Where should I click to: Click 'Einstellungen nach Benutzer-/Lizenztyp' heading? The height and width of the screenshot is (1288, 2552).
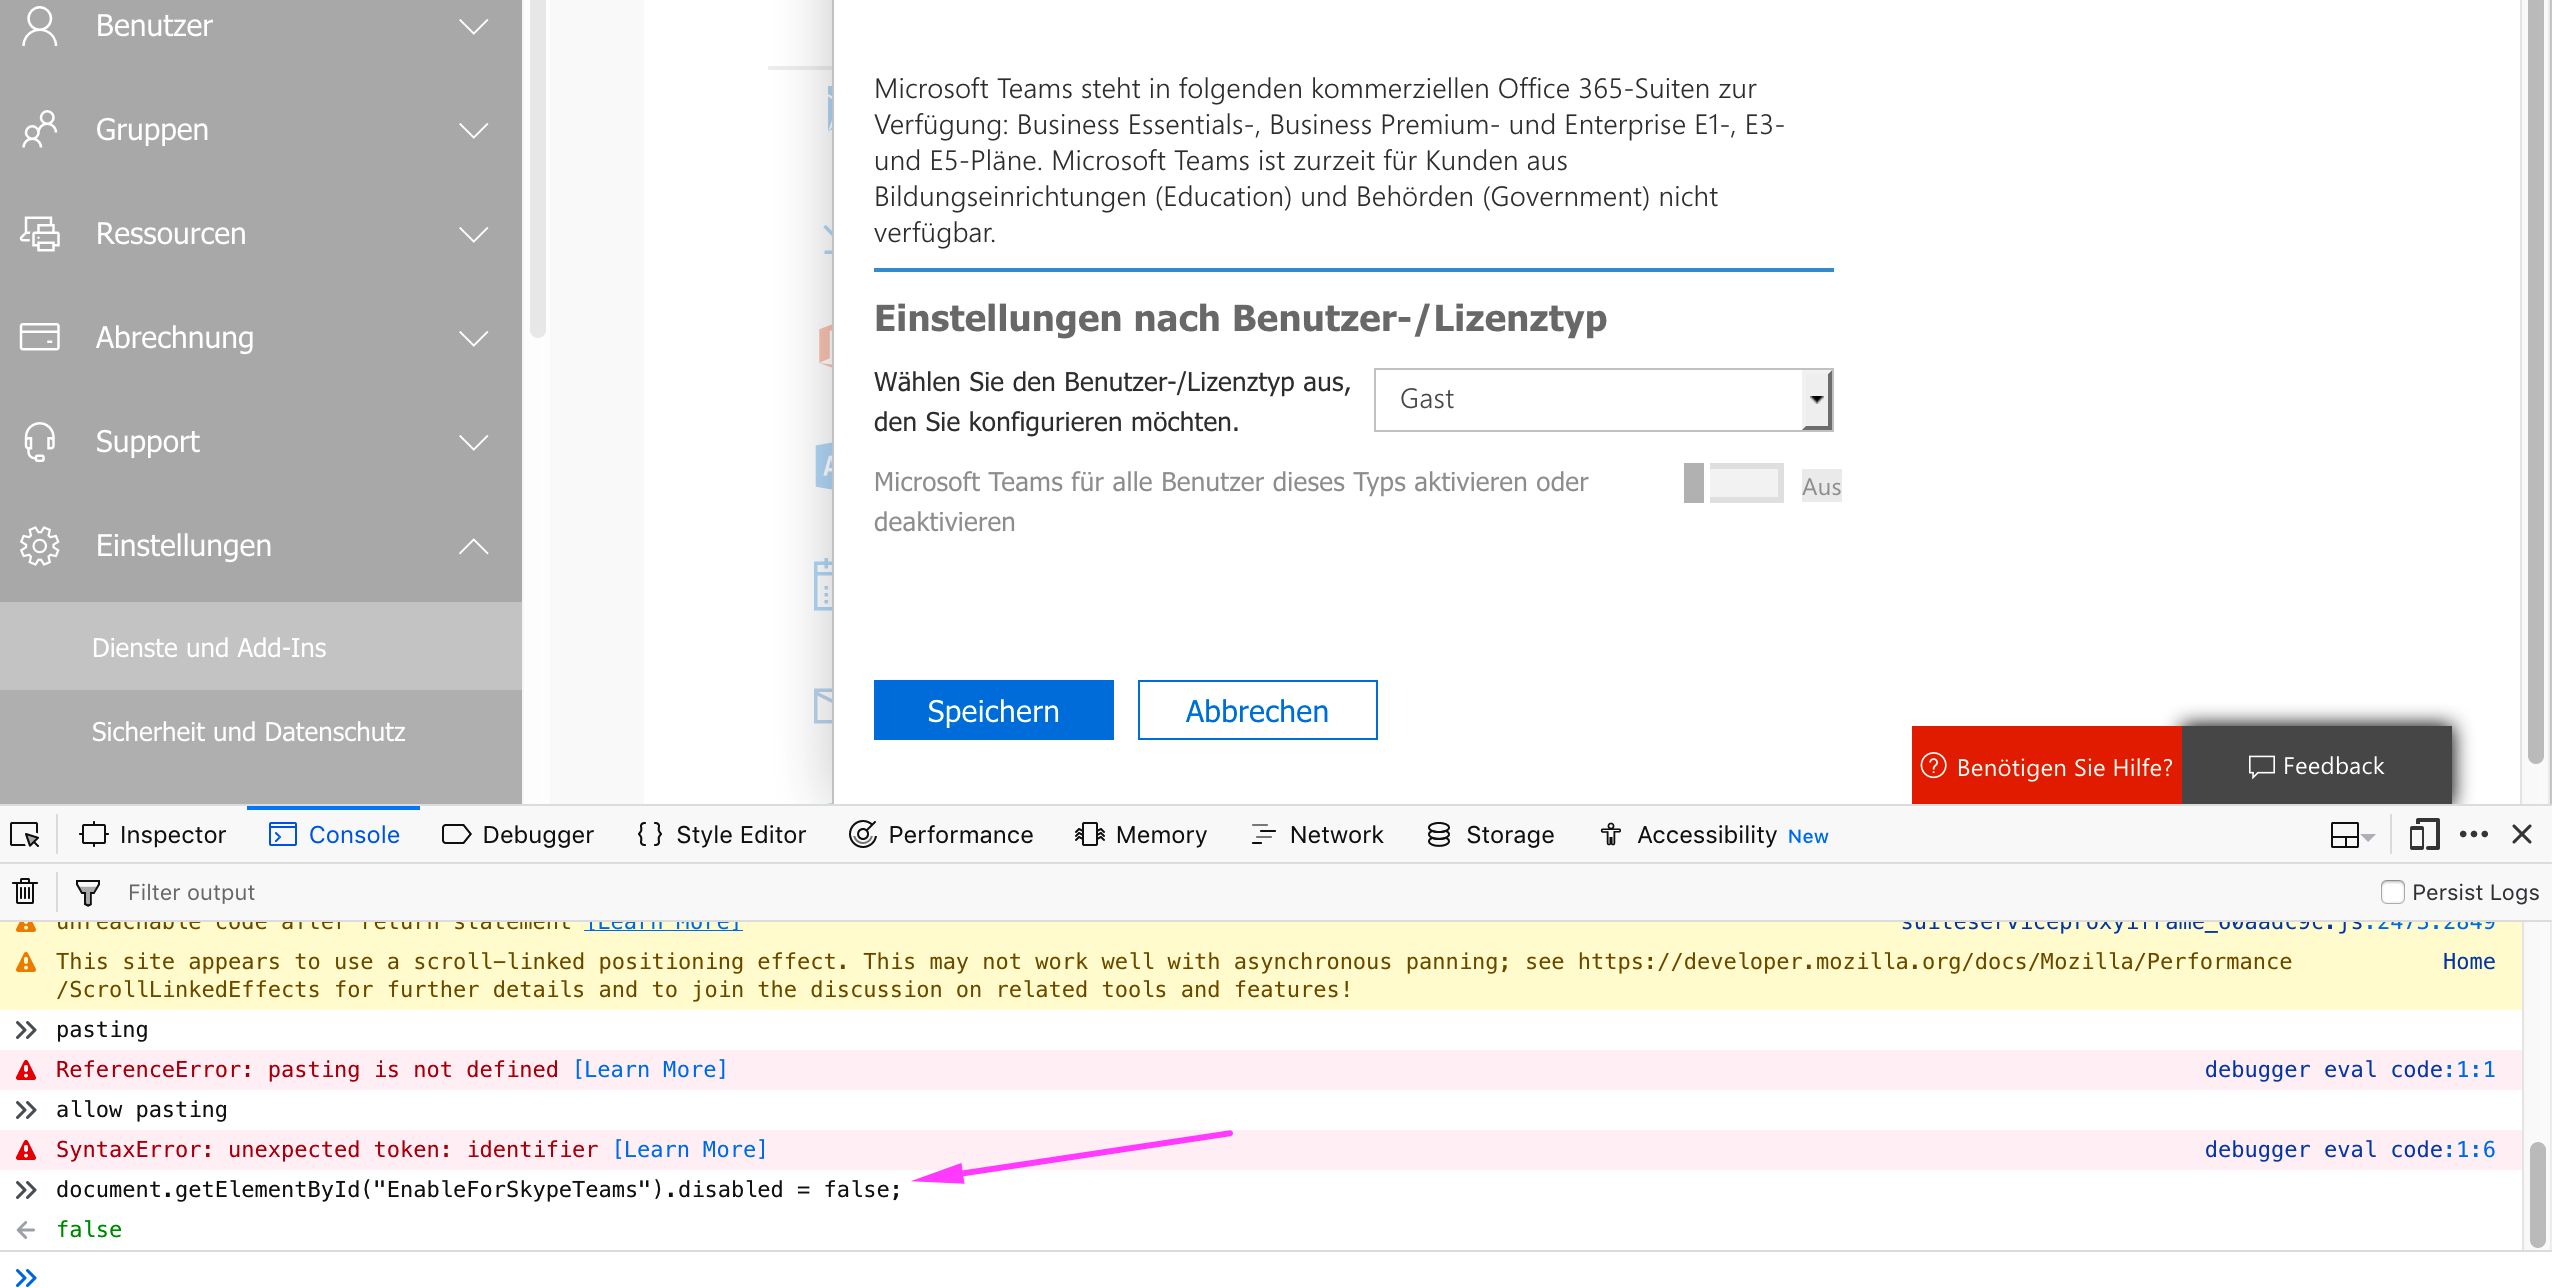(x=1240, y=318)
